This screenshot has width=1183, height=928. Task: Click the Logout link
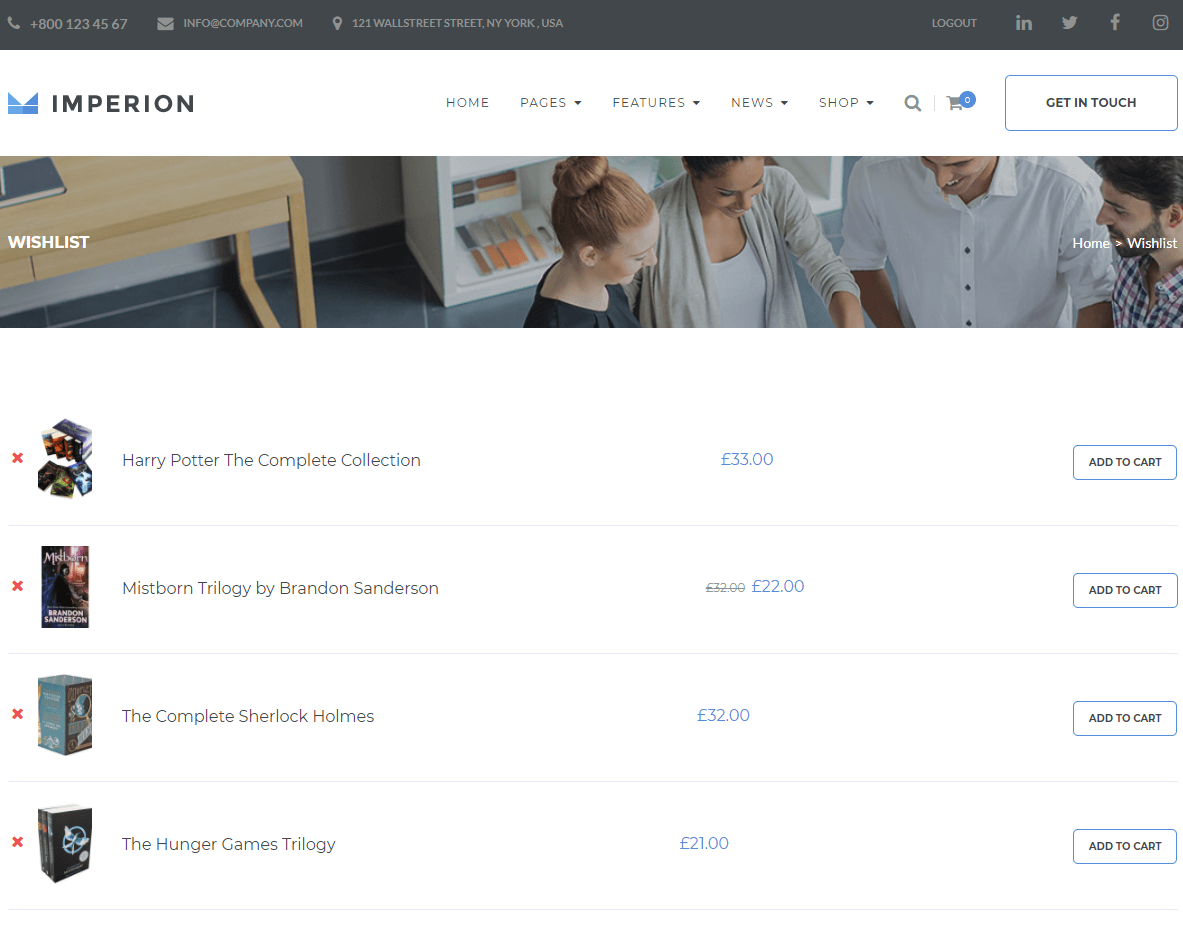[x=954, y=23]
